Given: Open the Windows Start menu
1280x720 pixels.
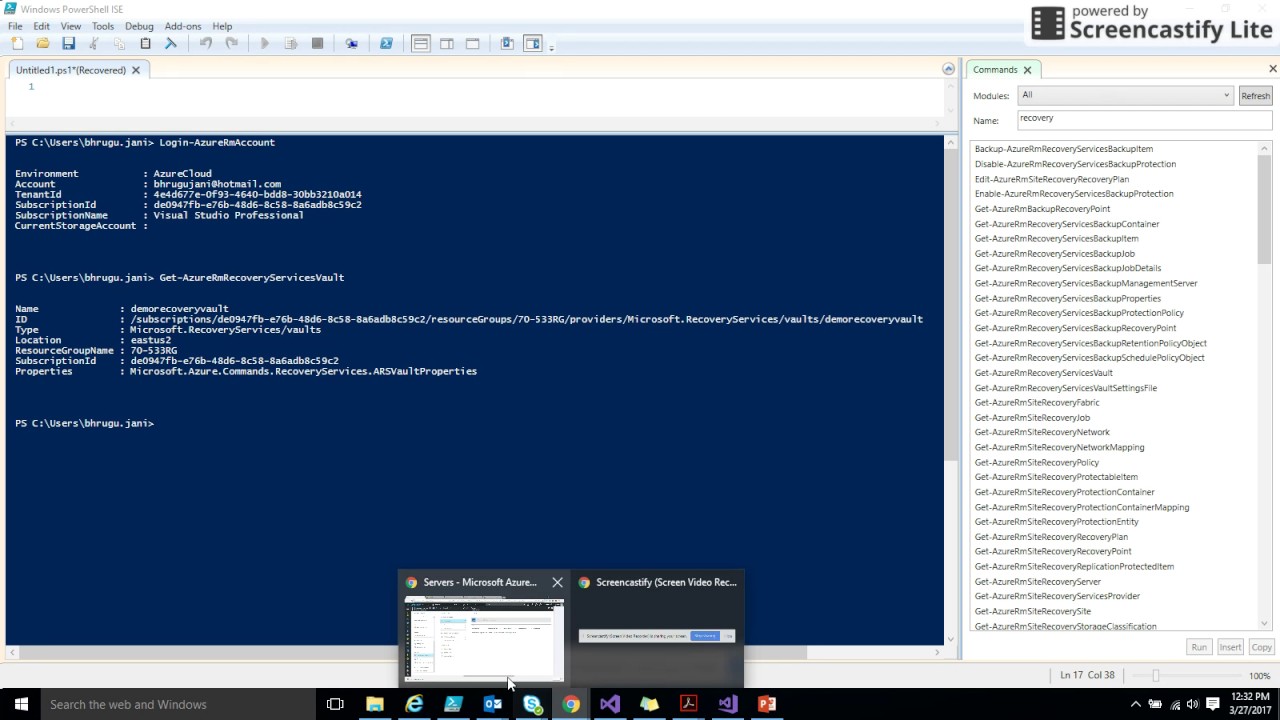Looking at the screenshot, I should tap(21, 704).
